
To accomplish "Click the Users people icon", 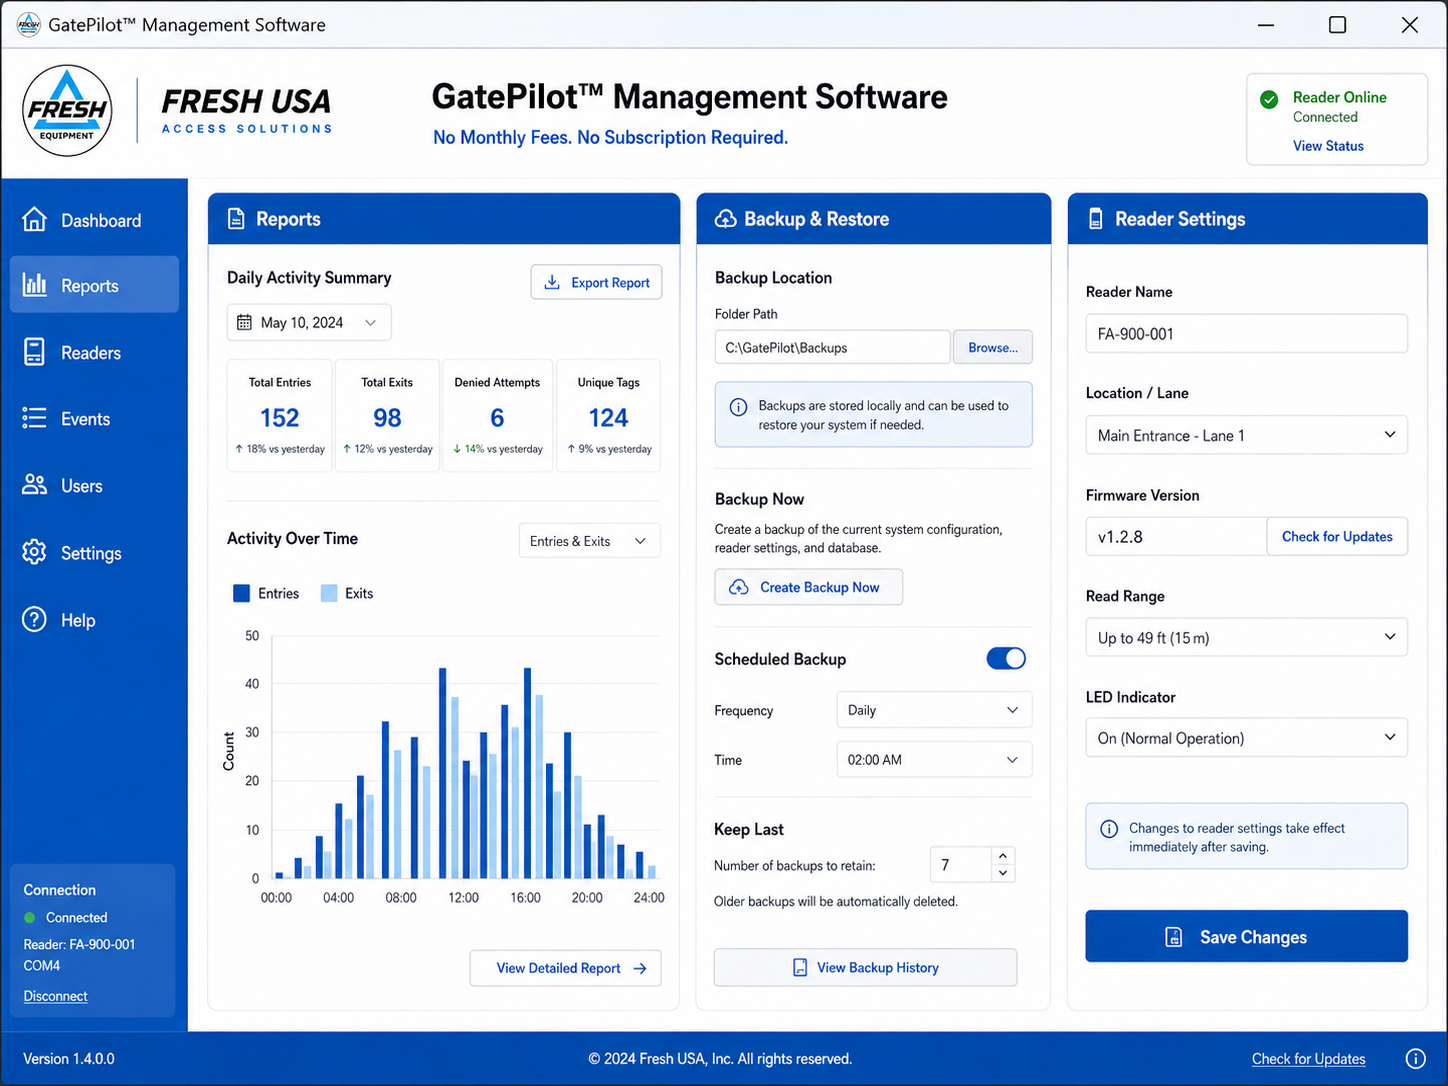I will 34,485.
